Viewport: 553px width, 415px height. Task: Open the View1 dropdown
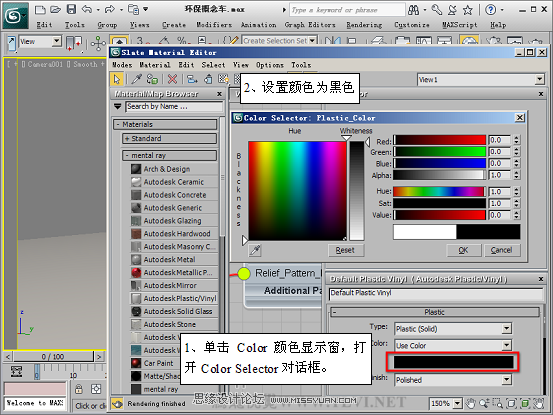(539, 80)
